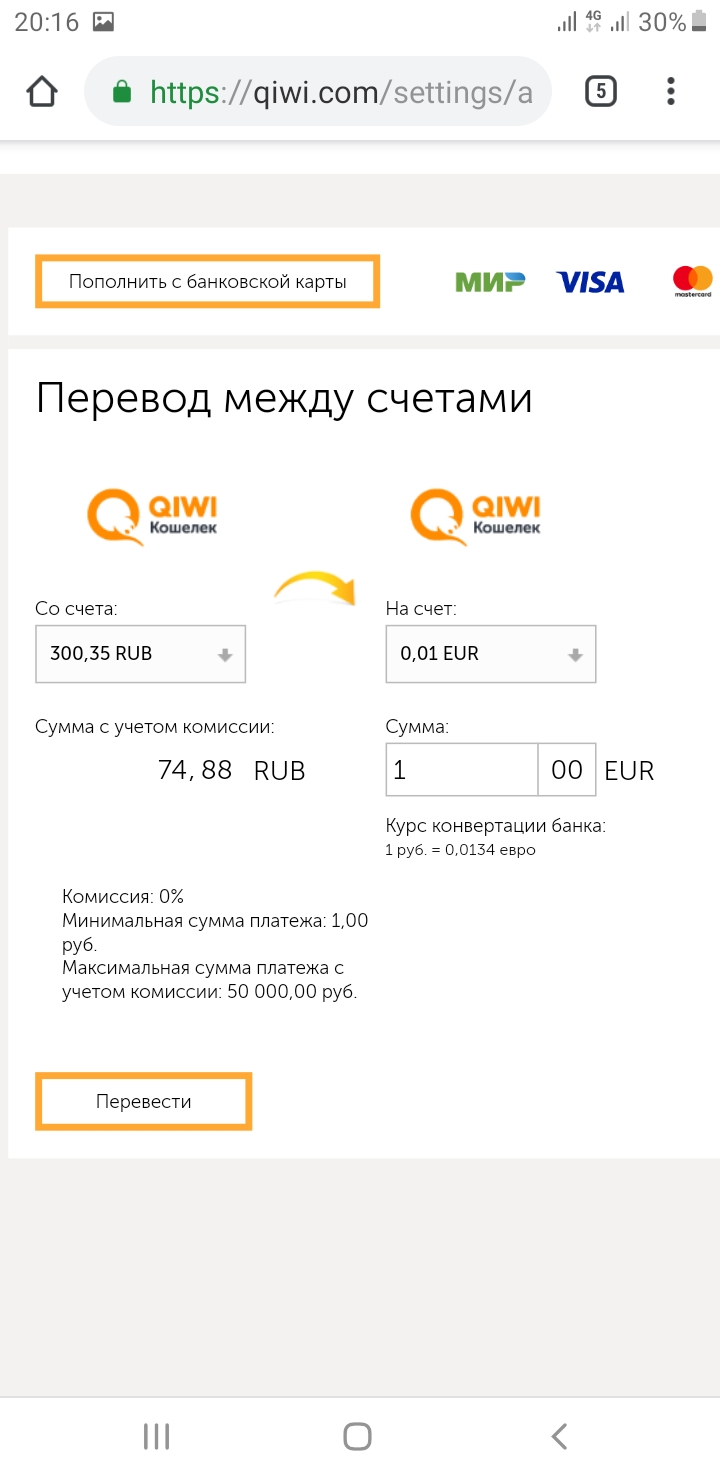This screenshot has width=720, height=1480.
Task: Expand the 300,35 RUB source account dropdown
Action: [140, 654]
